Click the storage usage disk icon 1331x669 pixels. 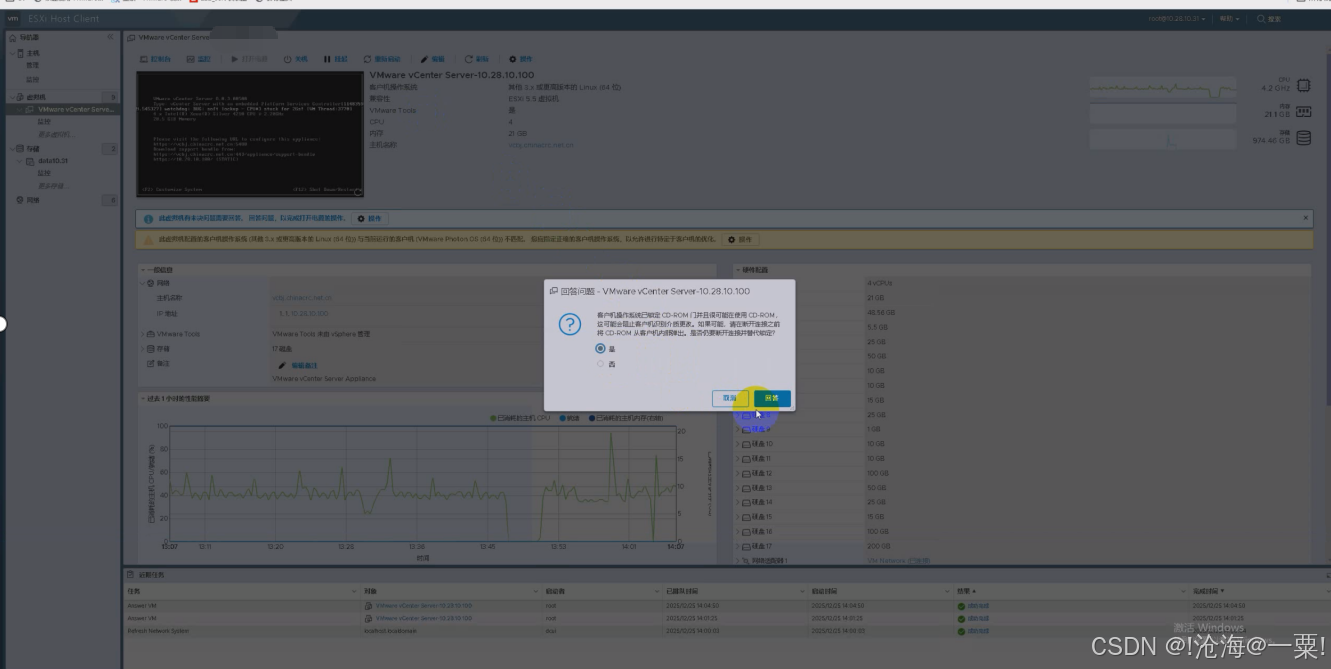pos(1303,138)
